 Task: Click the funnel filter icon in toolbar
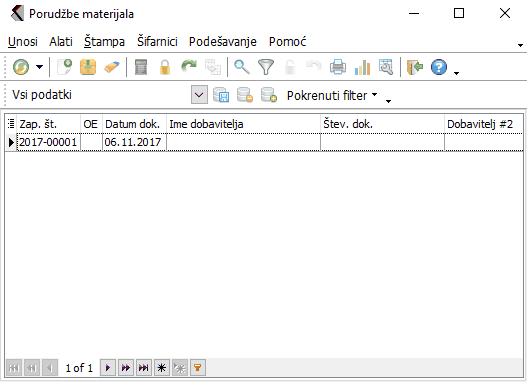[266, 67]
